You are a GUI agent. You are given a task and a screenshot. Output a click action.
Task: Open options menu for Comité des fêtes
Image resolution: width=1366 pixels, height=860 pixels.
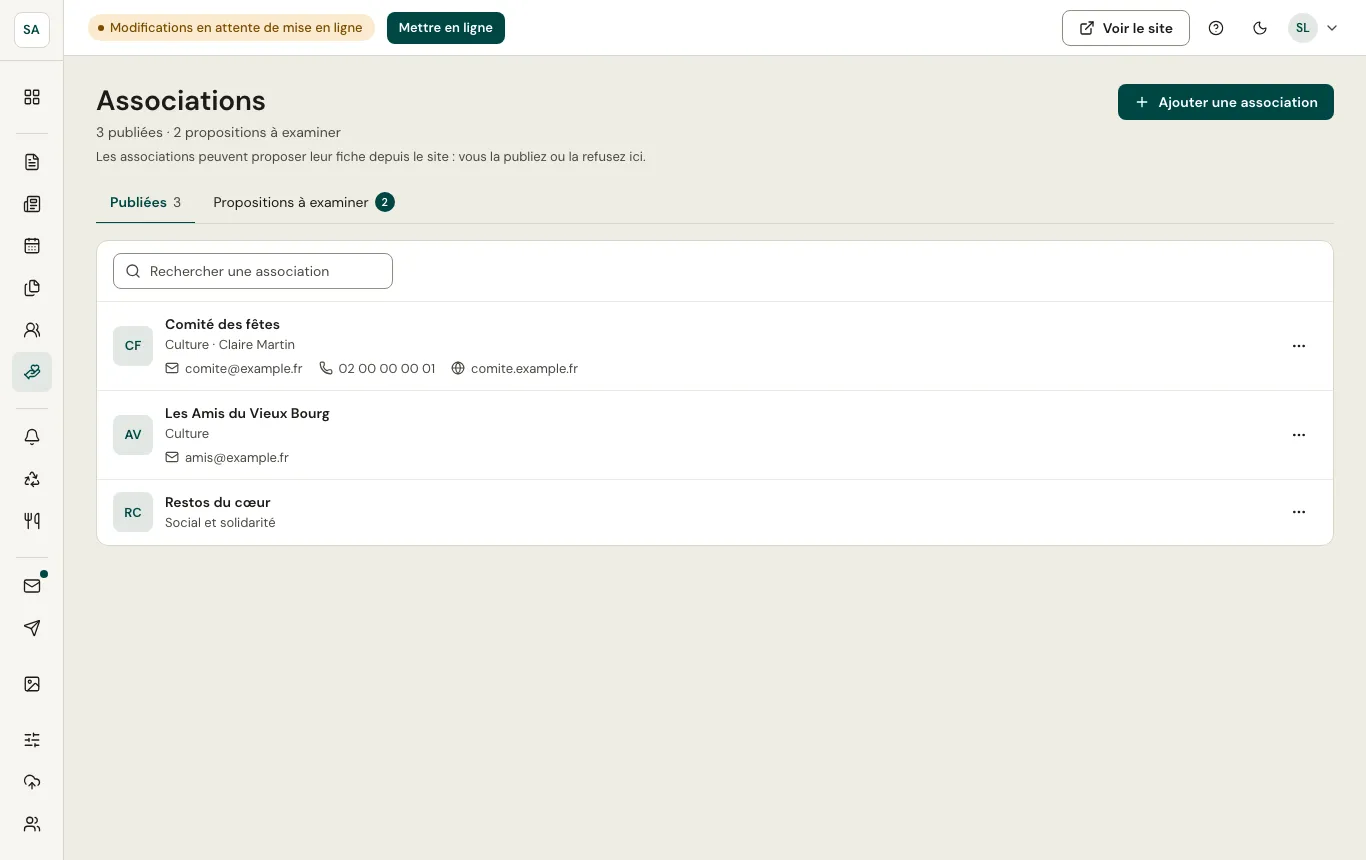point(1299,346)
